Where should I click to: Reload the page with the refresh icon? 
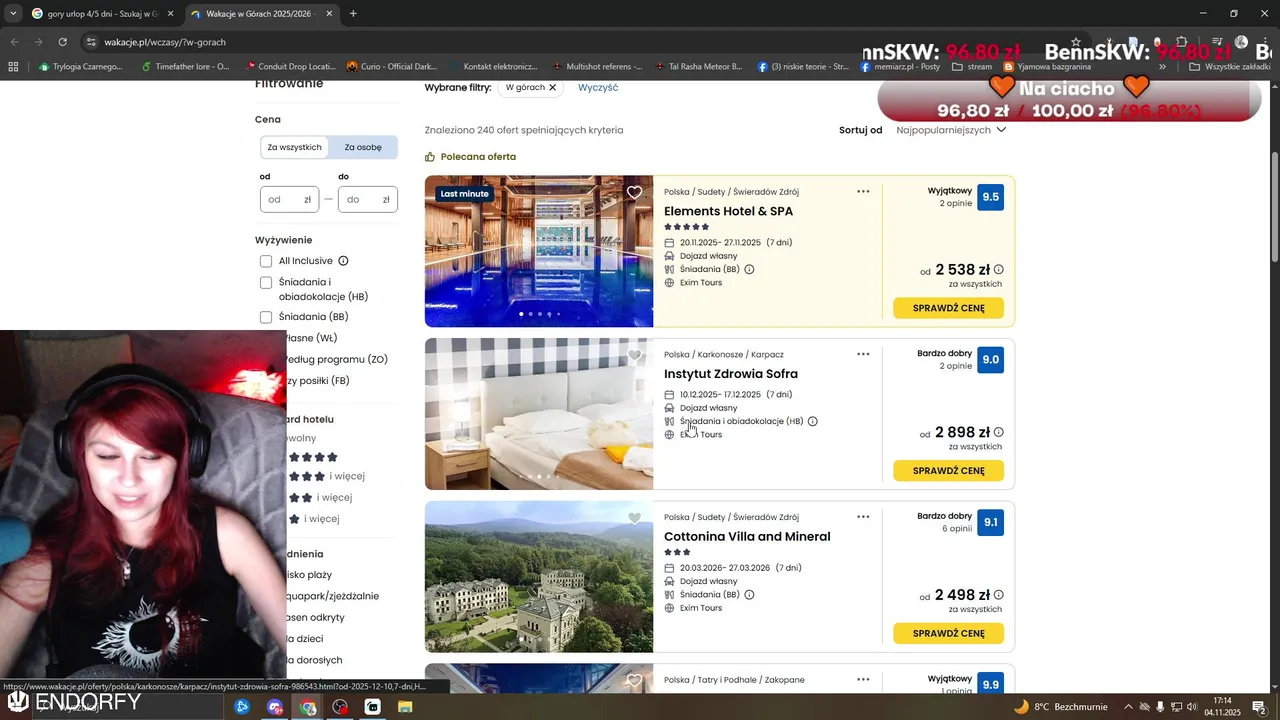(63, 42)
